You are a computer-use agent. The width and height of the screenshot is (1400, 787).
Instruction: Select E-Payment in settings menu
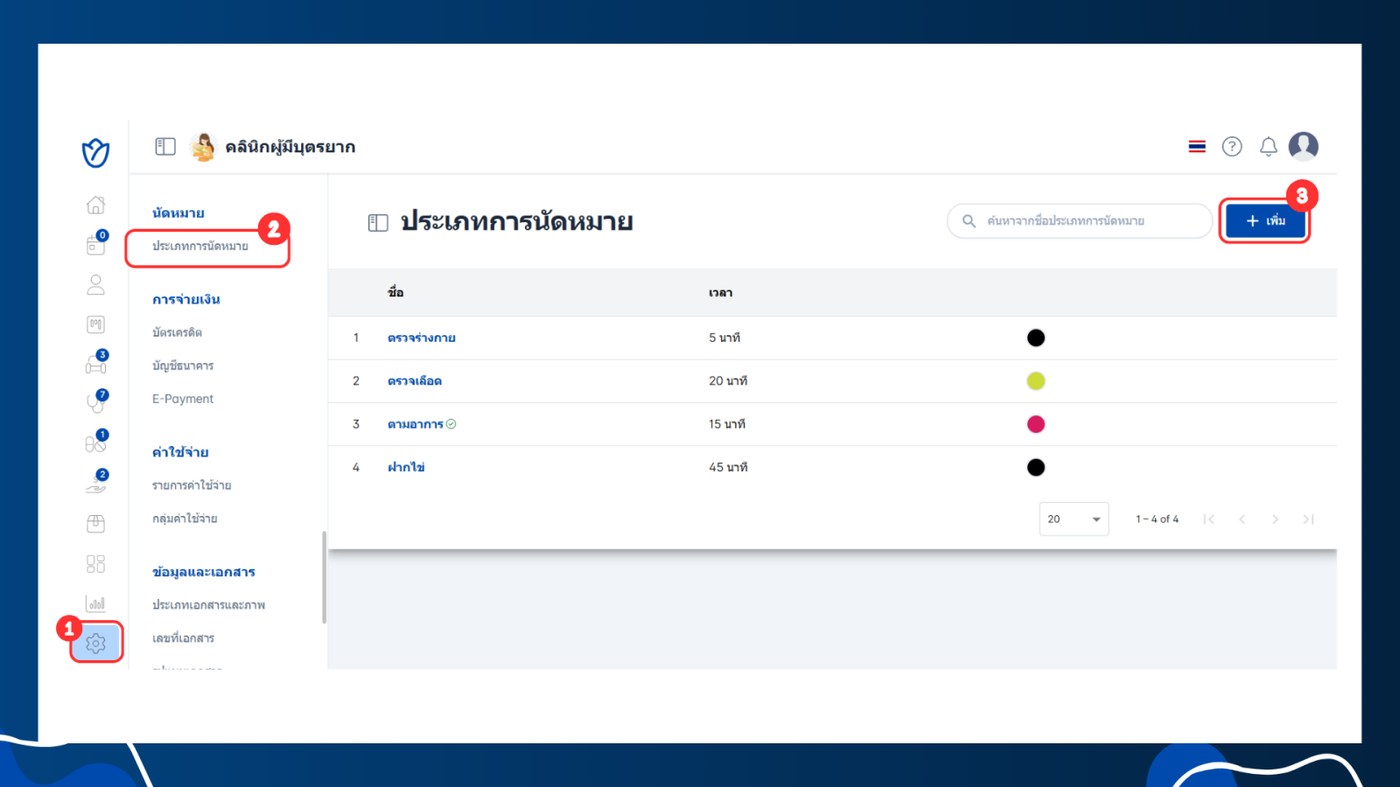click(183, 398)
